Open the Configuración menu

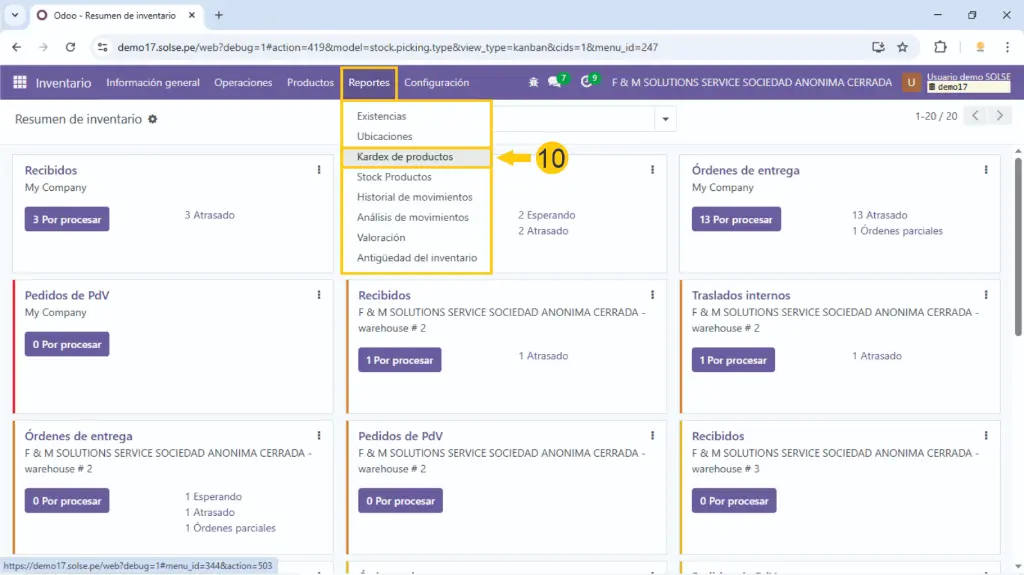click(436, 83)
